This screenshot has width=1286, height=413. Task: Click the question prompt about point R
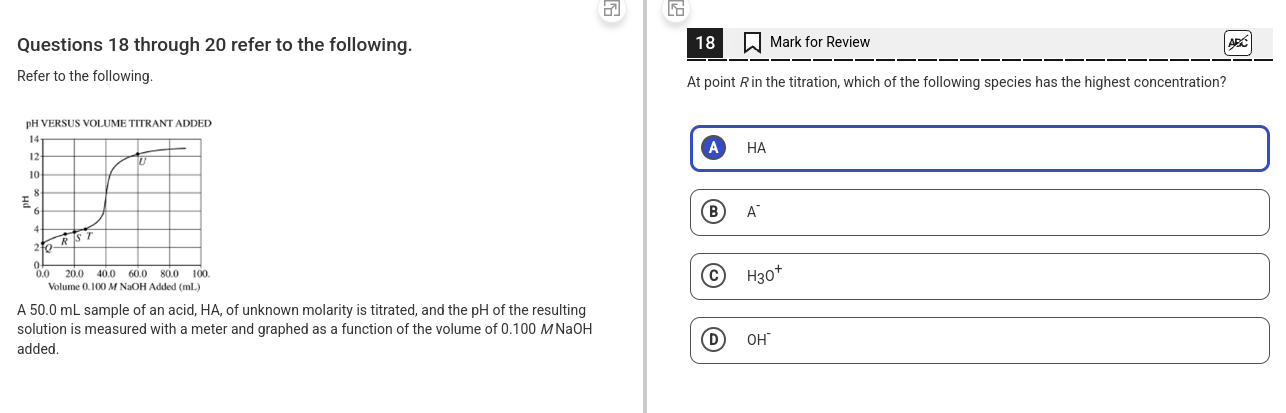pyautogui.click(x=956, y=82)
